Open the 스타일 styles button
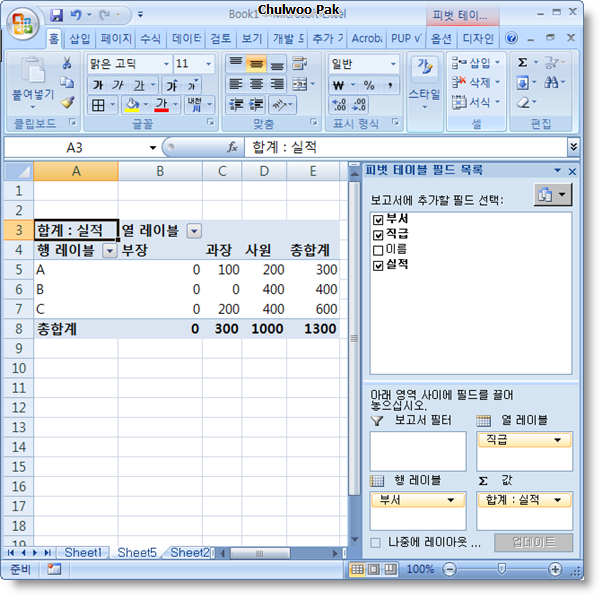The height and width of the screenshot is (596, 600). [x=424, y=85]
